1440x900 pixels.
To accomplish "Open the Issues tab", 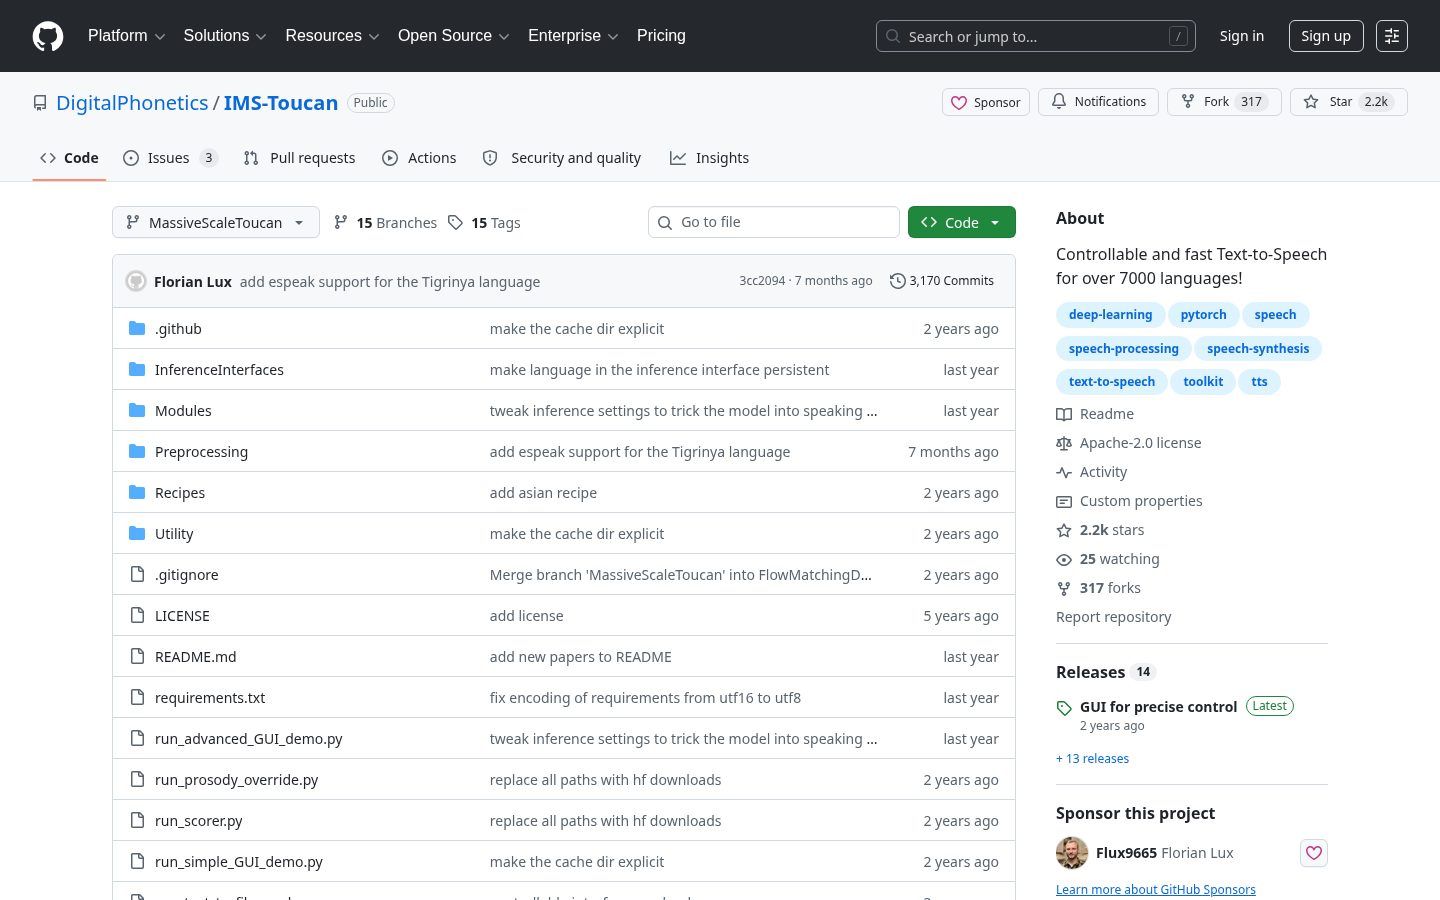I will pyautogui.click(x=170, y=158).
